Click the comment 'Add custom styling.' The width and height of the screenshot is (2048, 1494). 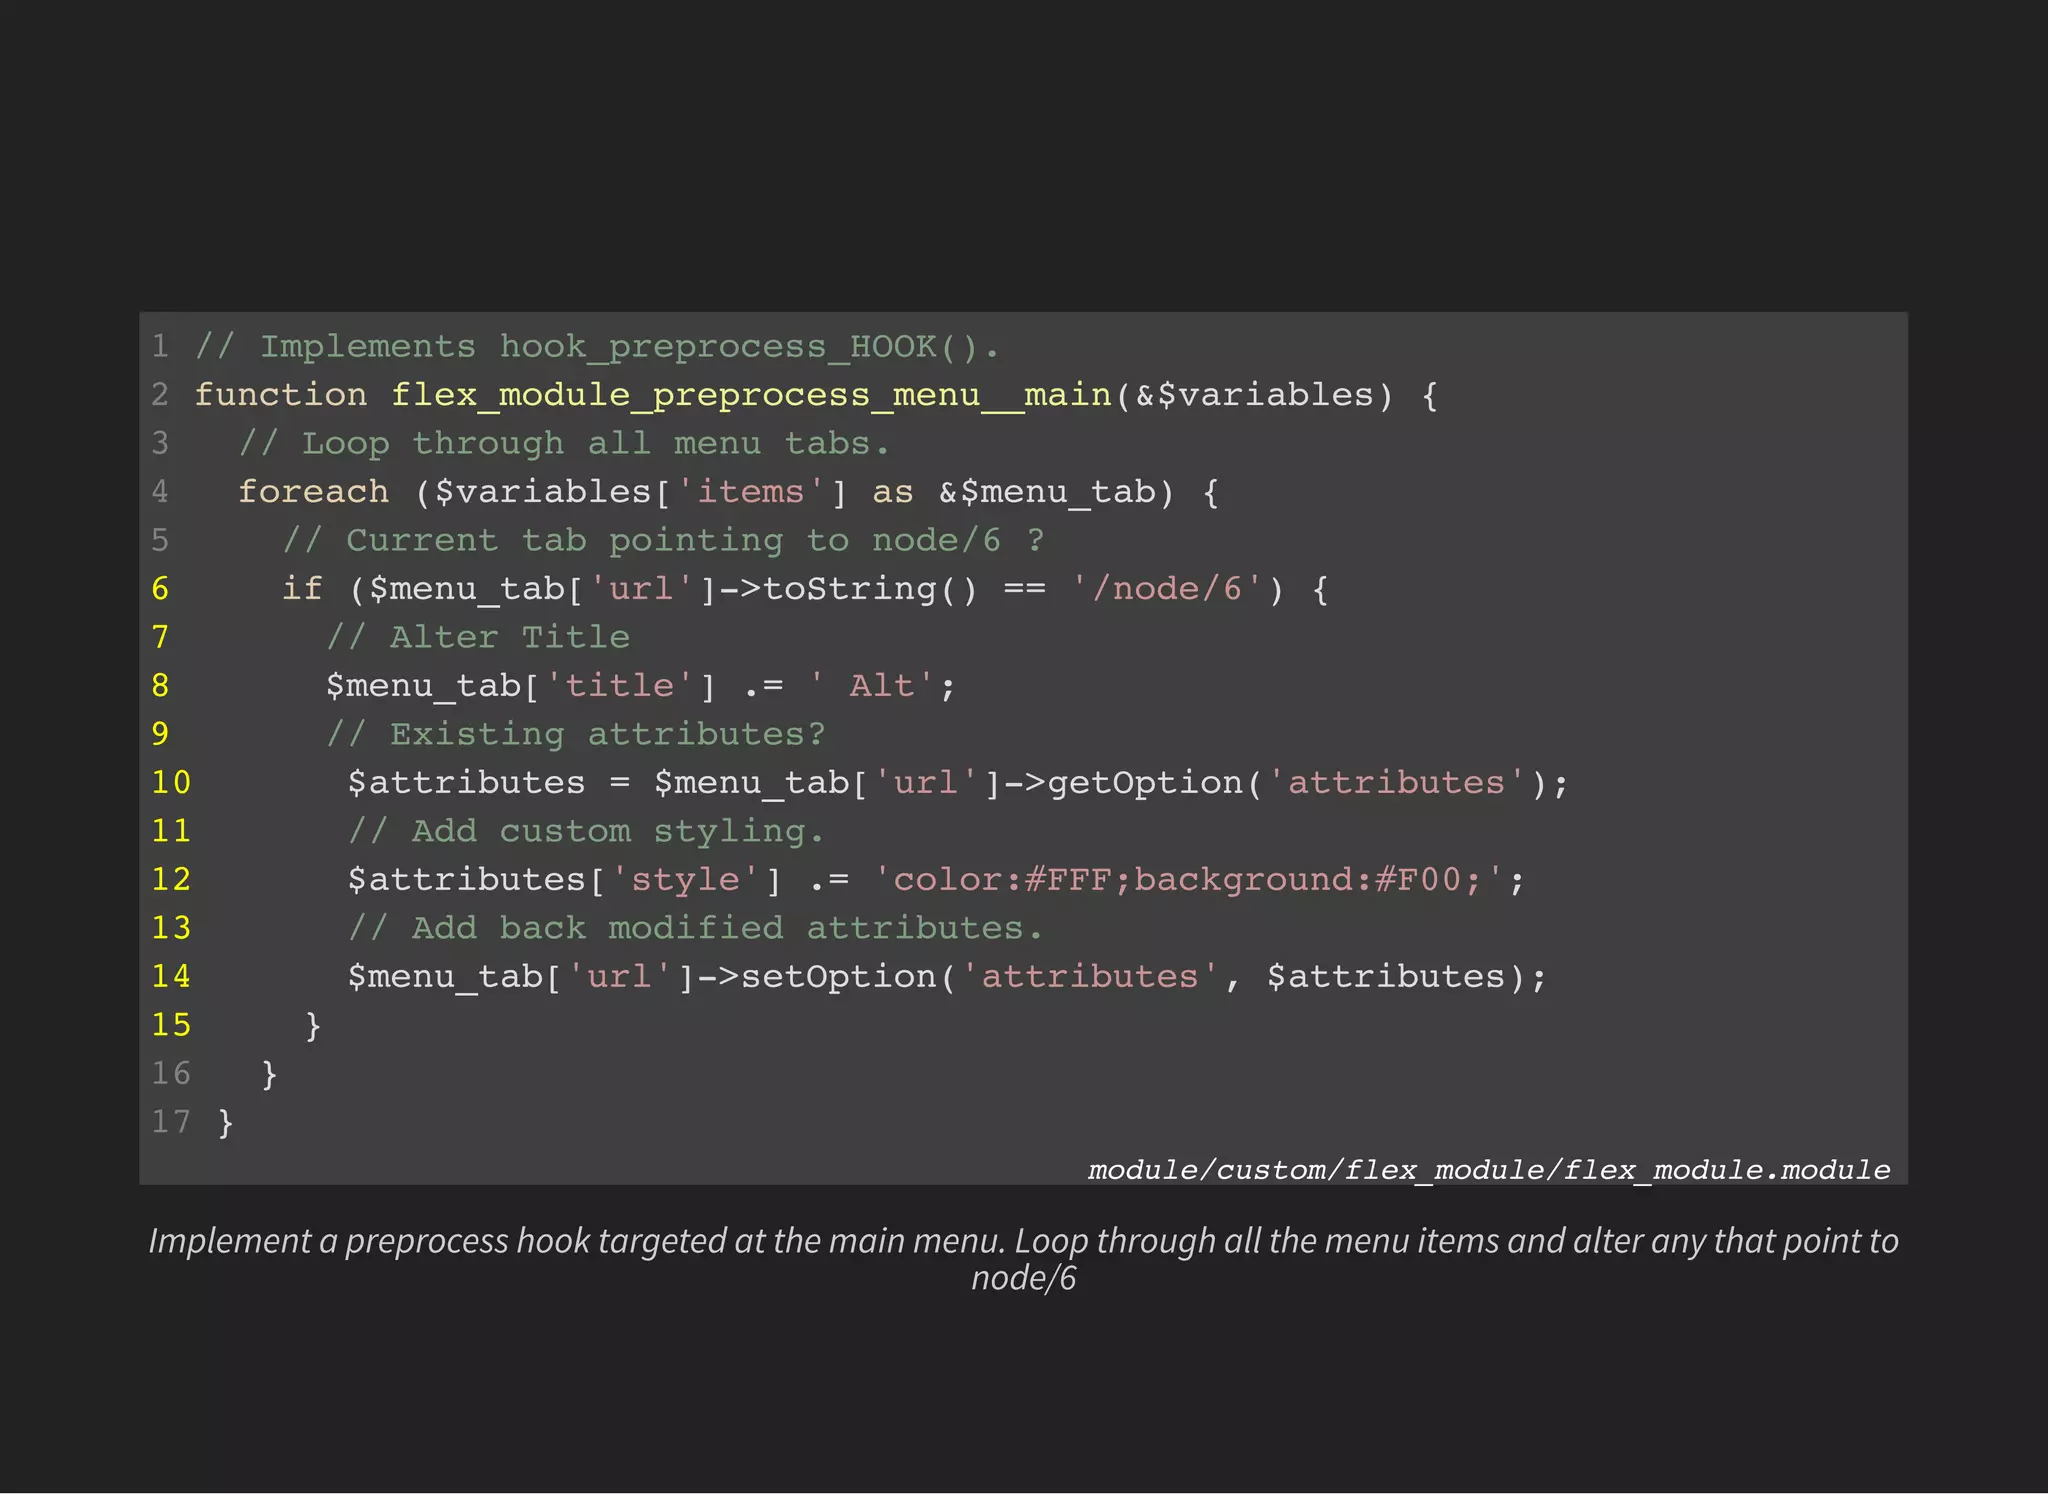click(x=586, y=831)
